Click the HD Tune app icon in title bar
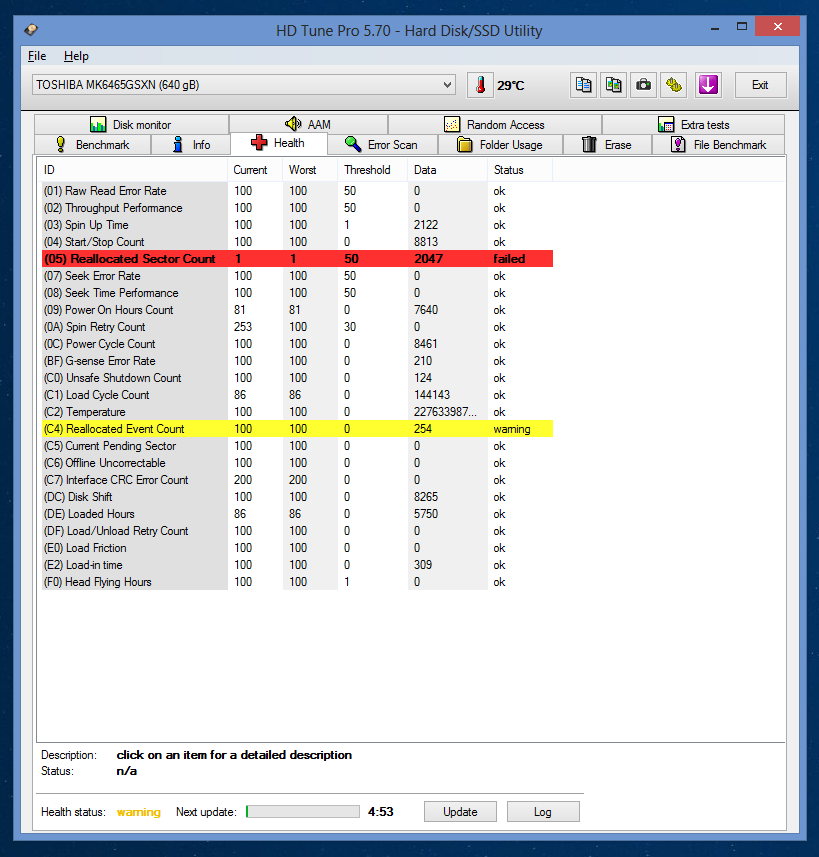 (31, 30)
